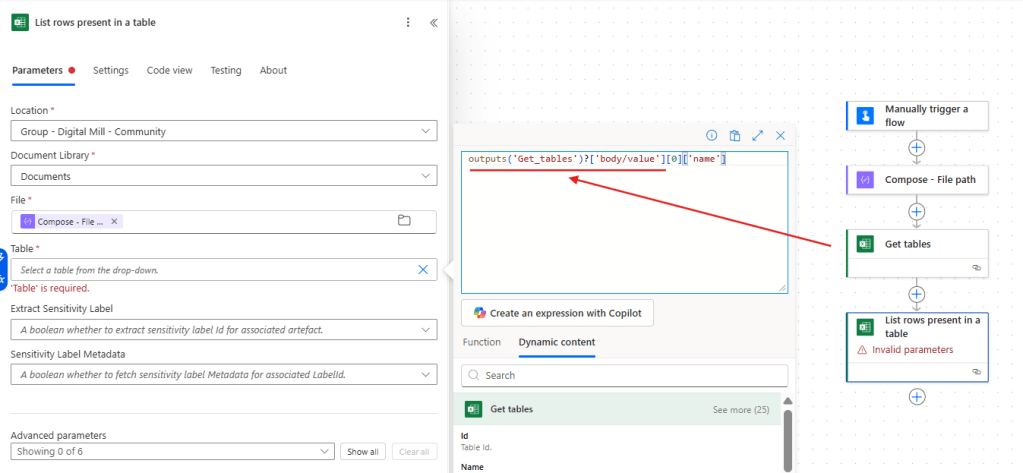Open the Code view tab
The width and height of the screenshot is (1023, 473).
(169, 70)
